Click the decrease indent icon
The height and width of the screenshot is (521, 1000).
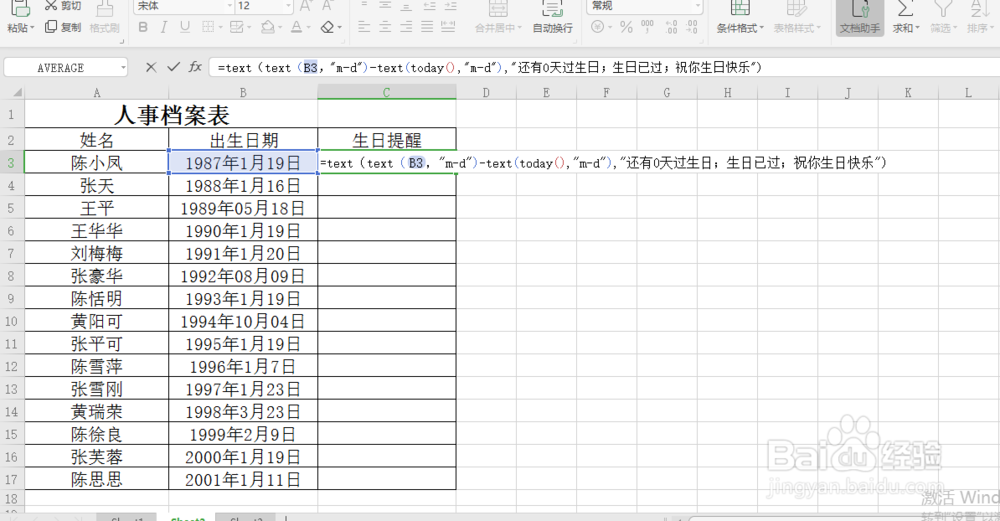[430, 6]
